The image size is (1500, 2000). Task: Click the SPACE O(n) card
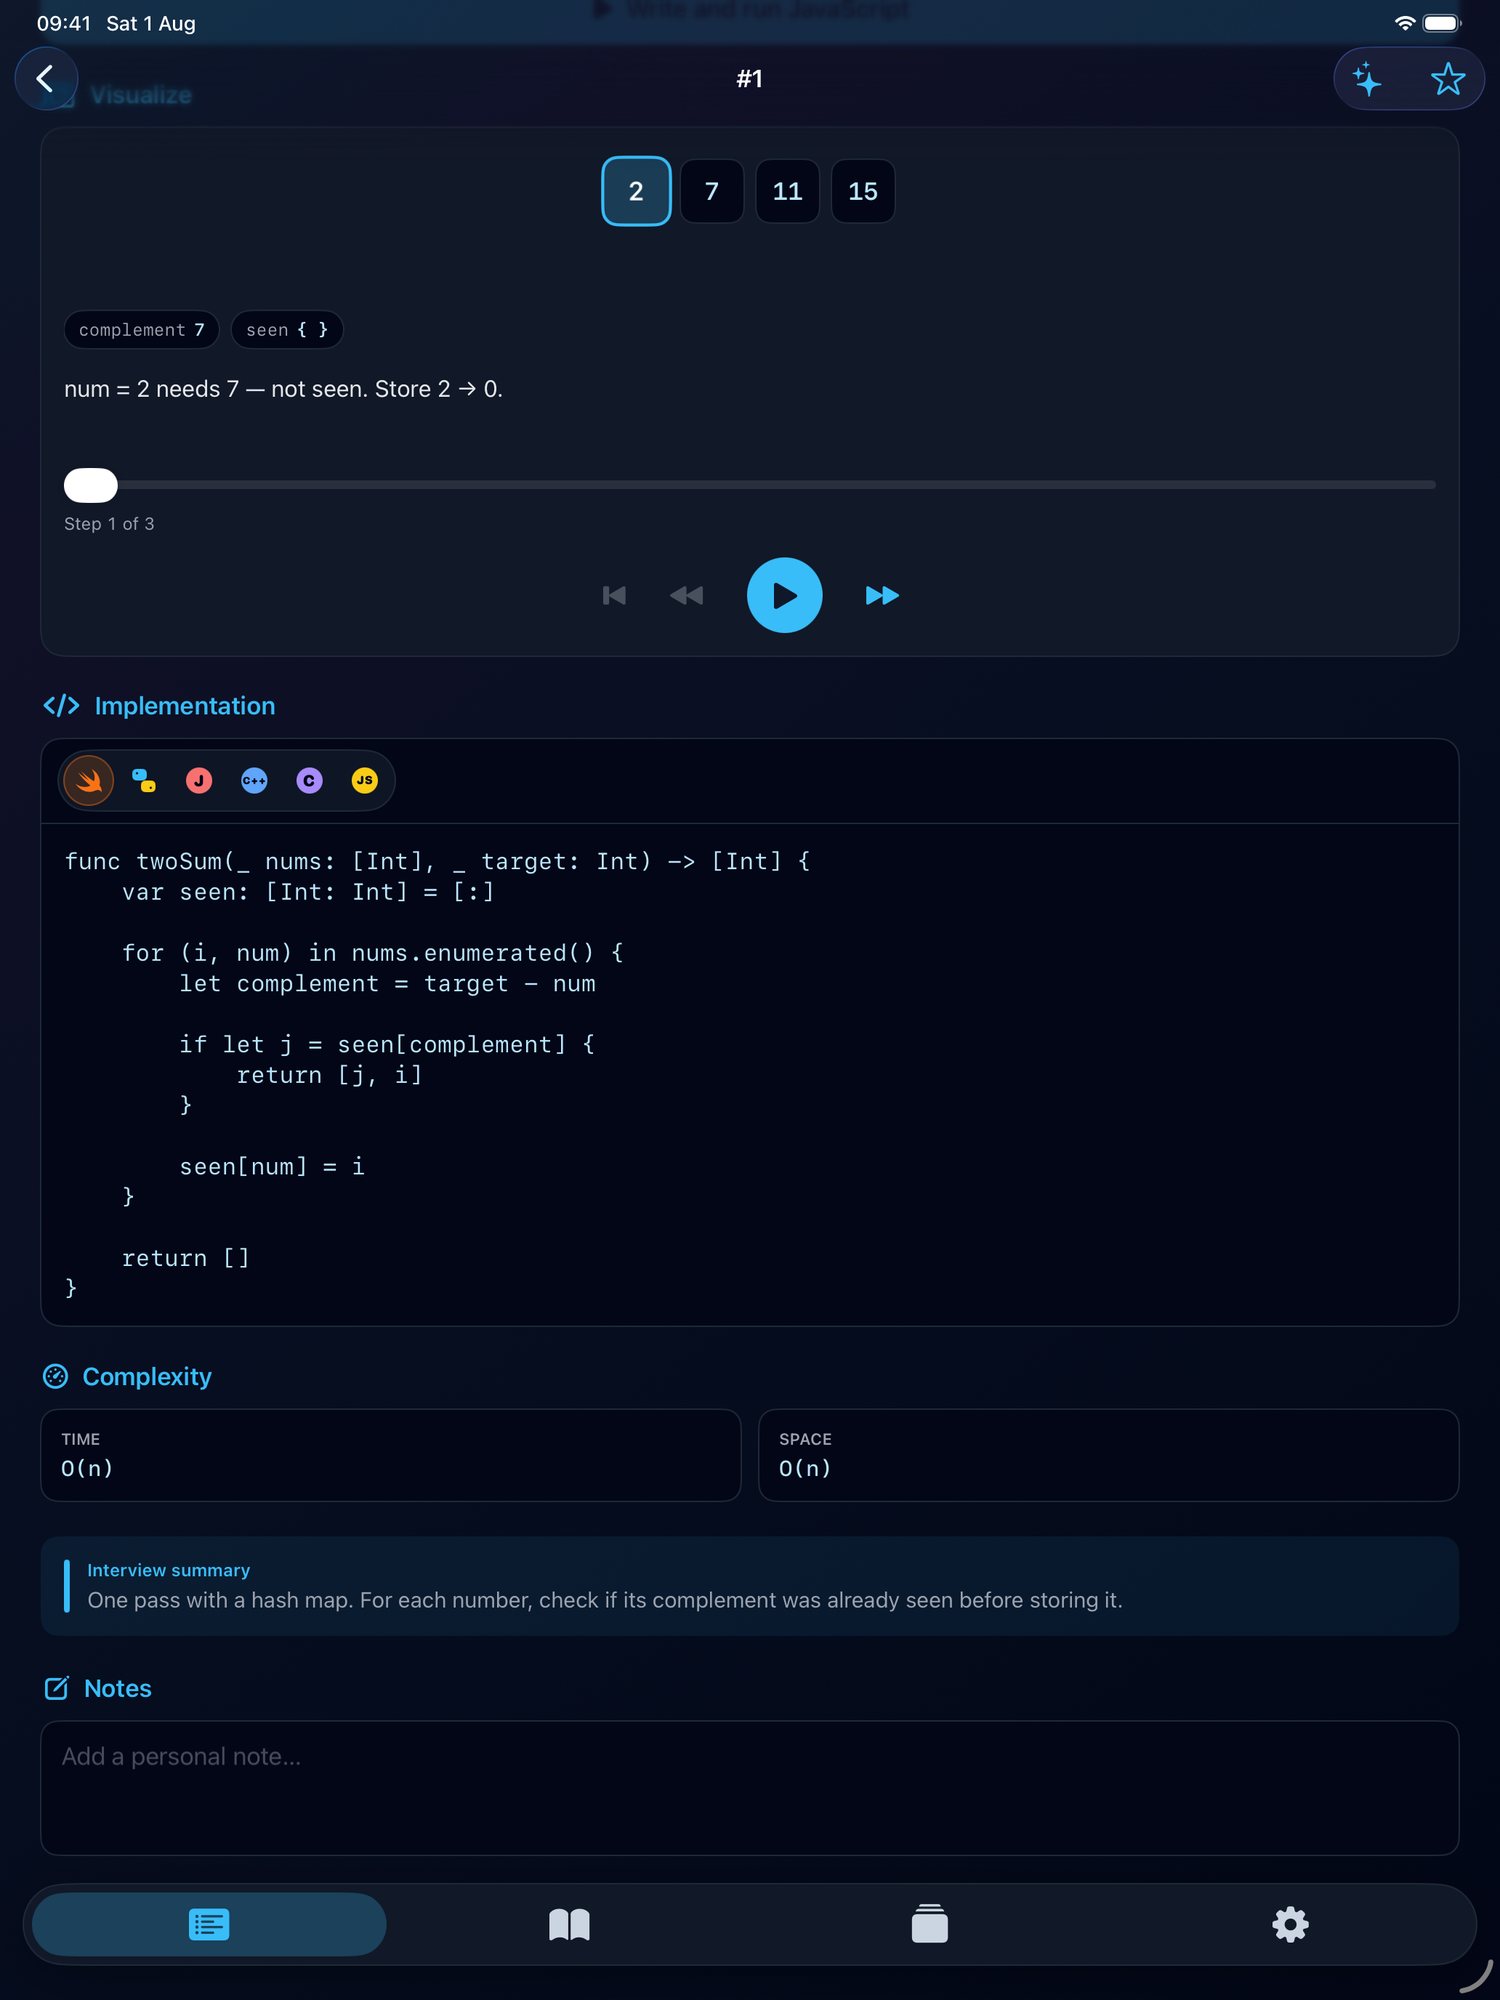tap(1109, 1455)
